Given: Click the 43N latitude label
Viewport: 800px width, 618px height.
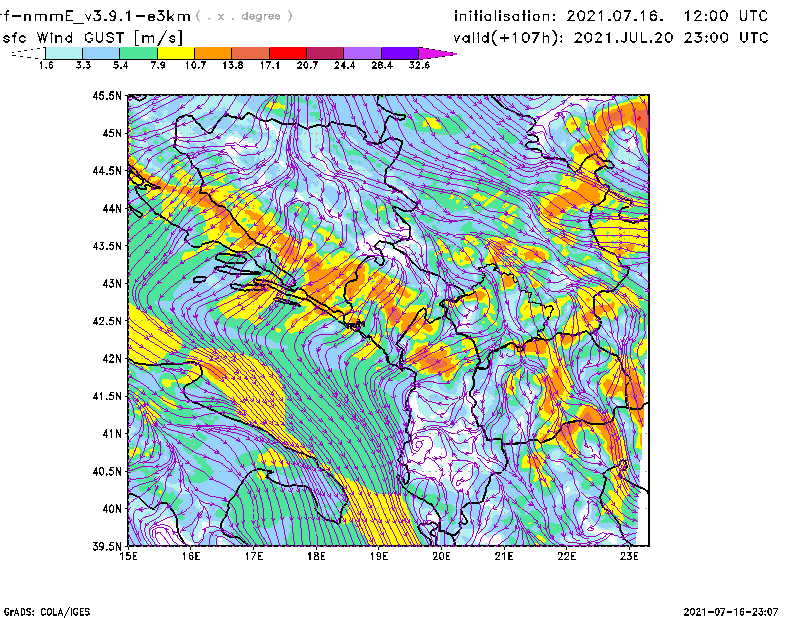Looking at the screenshot, I should [x=112, y=283].
